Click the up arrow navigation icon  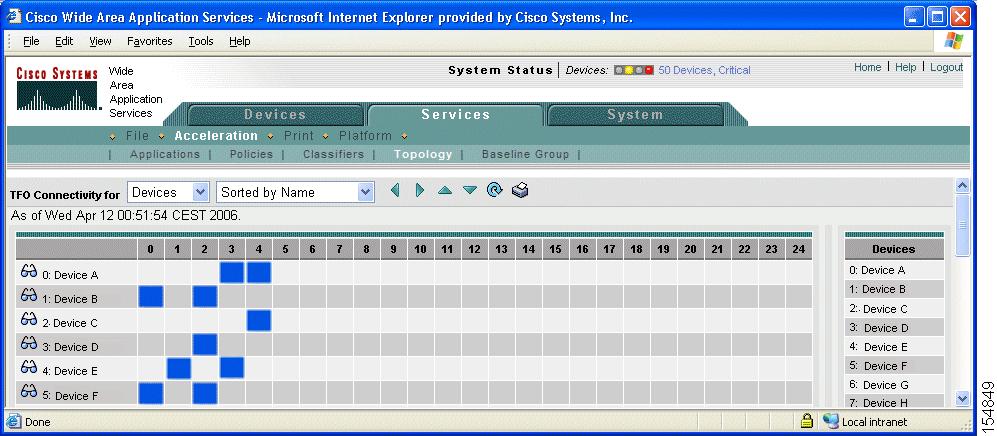[444, 190]
